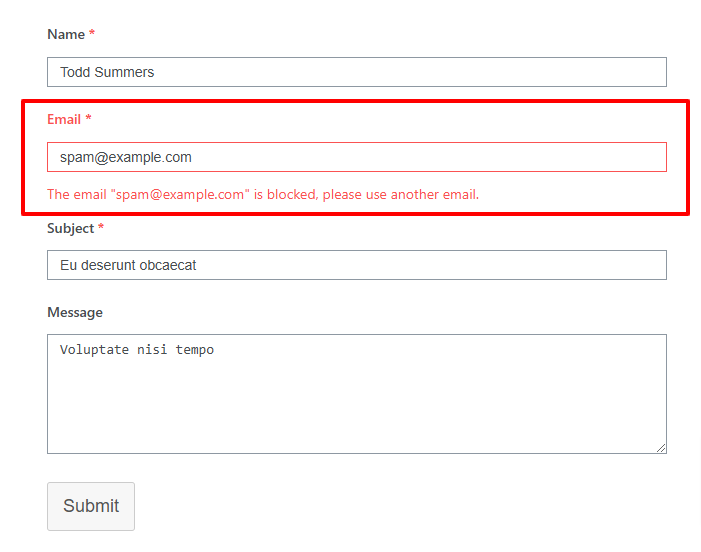The width and height of the screenshot is (701, 552).
Task: Focus the blank end of the Email input
Action: (x=450, y=157)
